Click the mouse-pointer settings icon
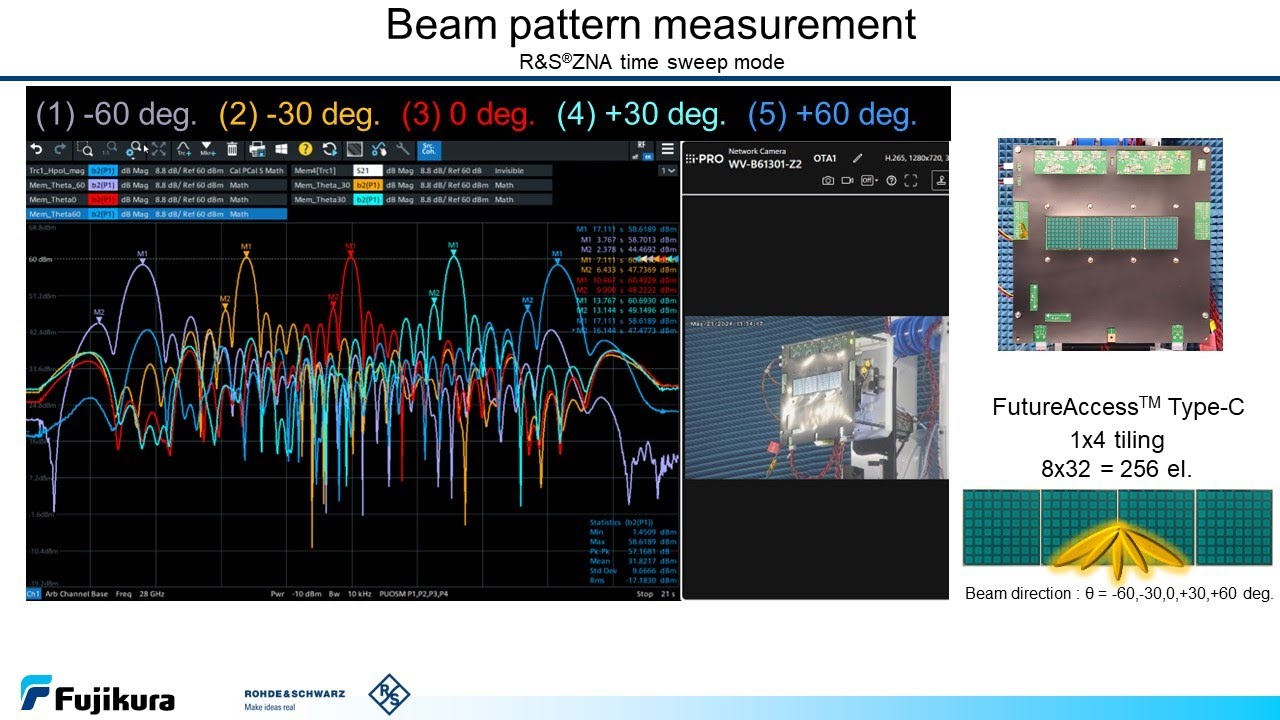This screenshot has height=720, width=1280. 378,149
